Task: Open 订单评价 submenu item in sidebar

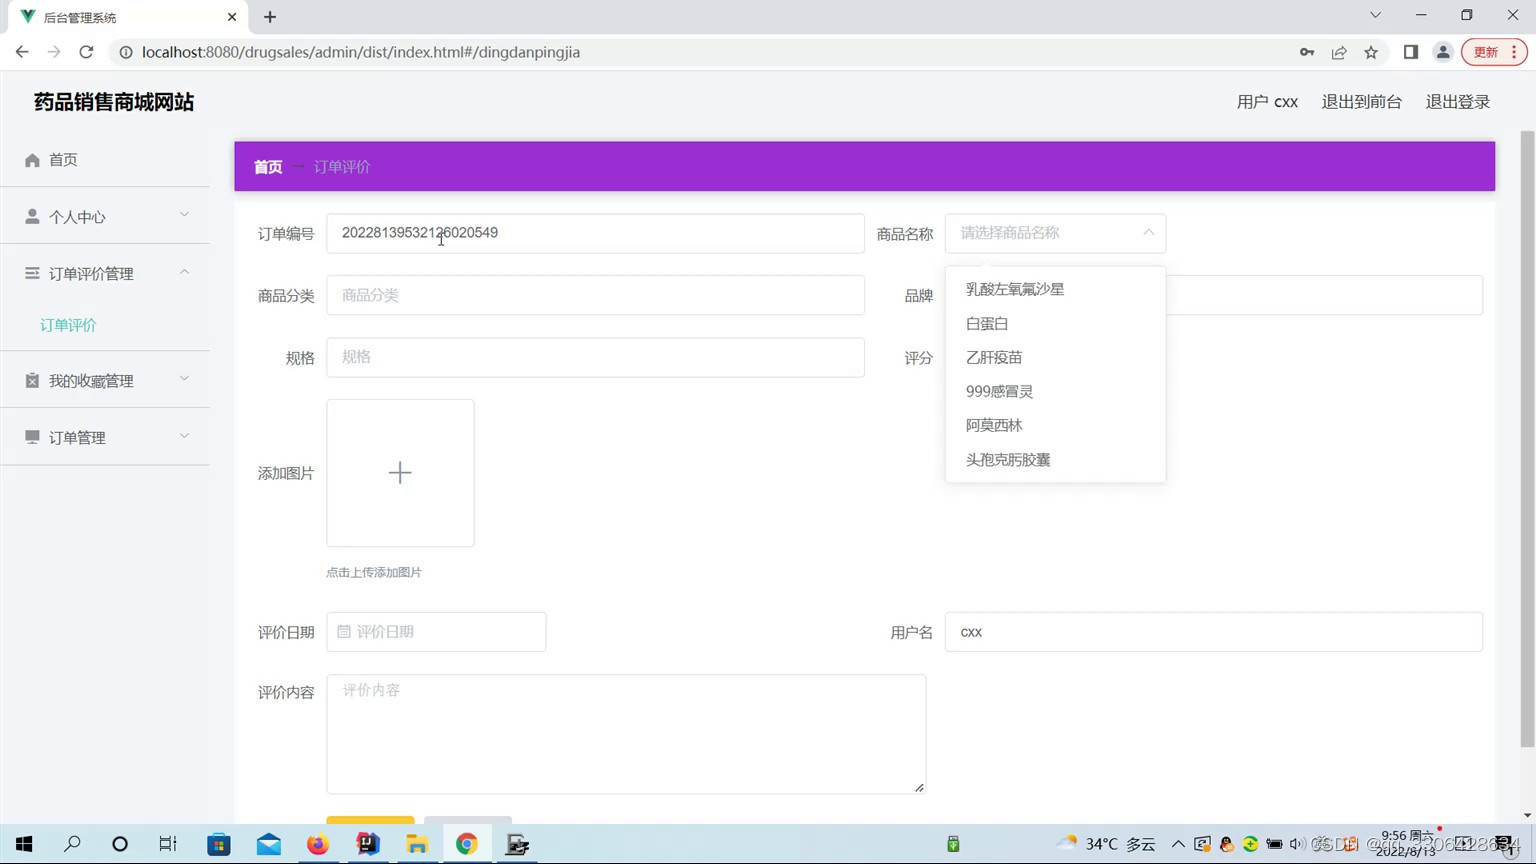Action: 68,325
